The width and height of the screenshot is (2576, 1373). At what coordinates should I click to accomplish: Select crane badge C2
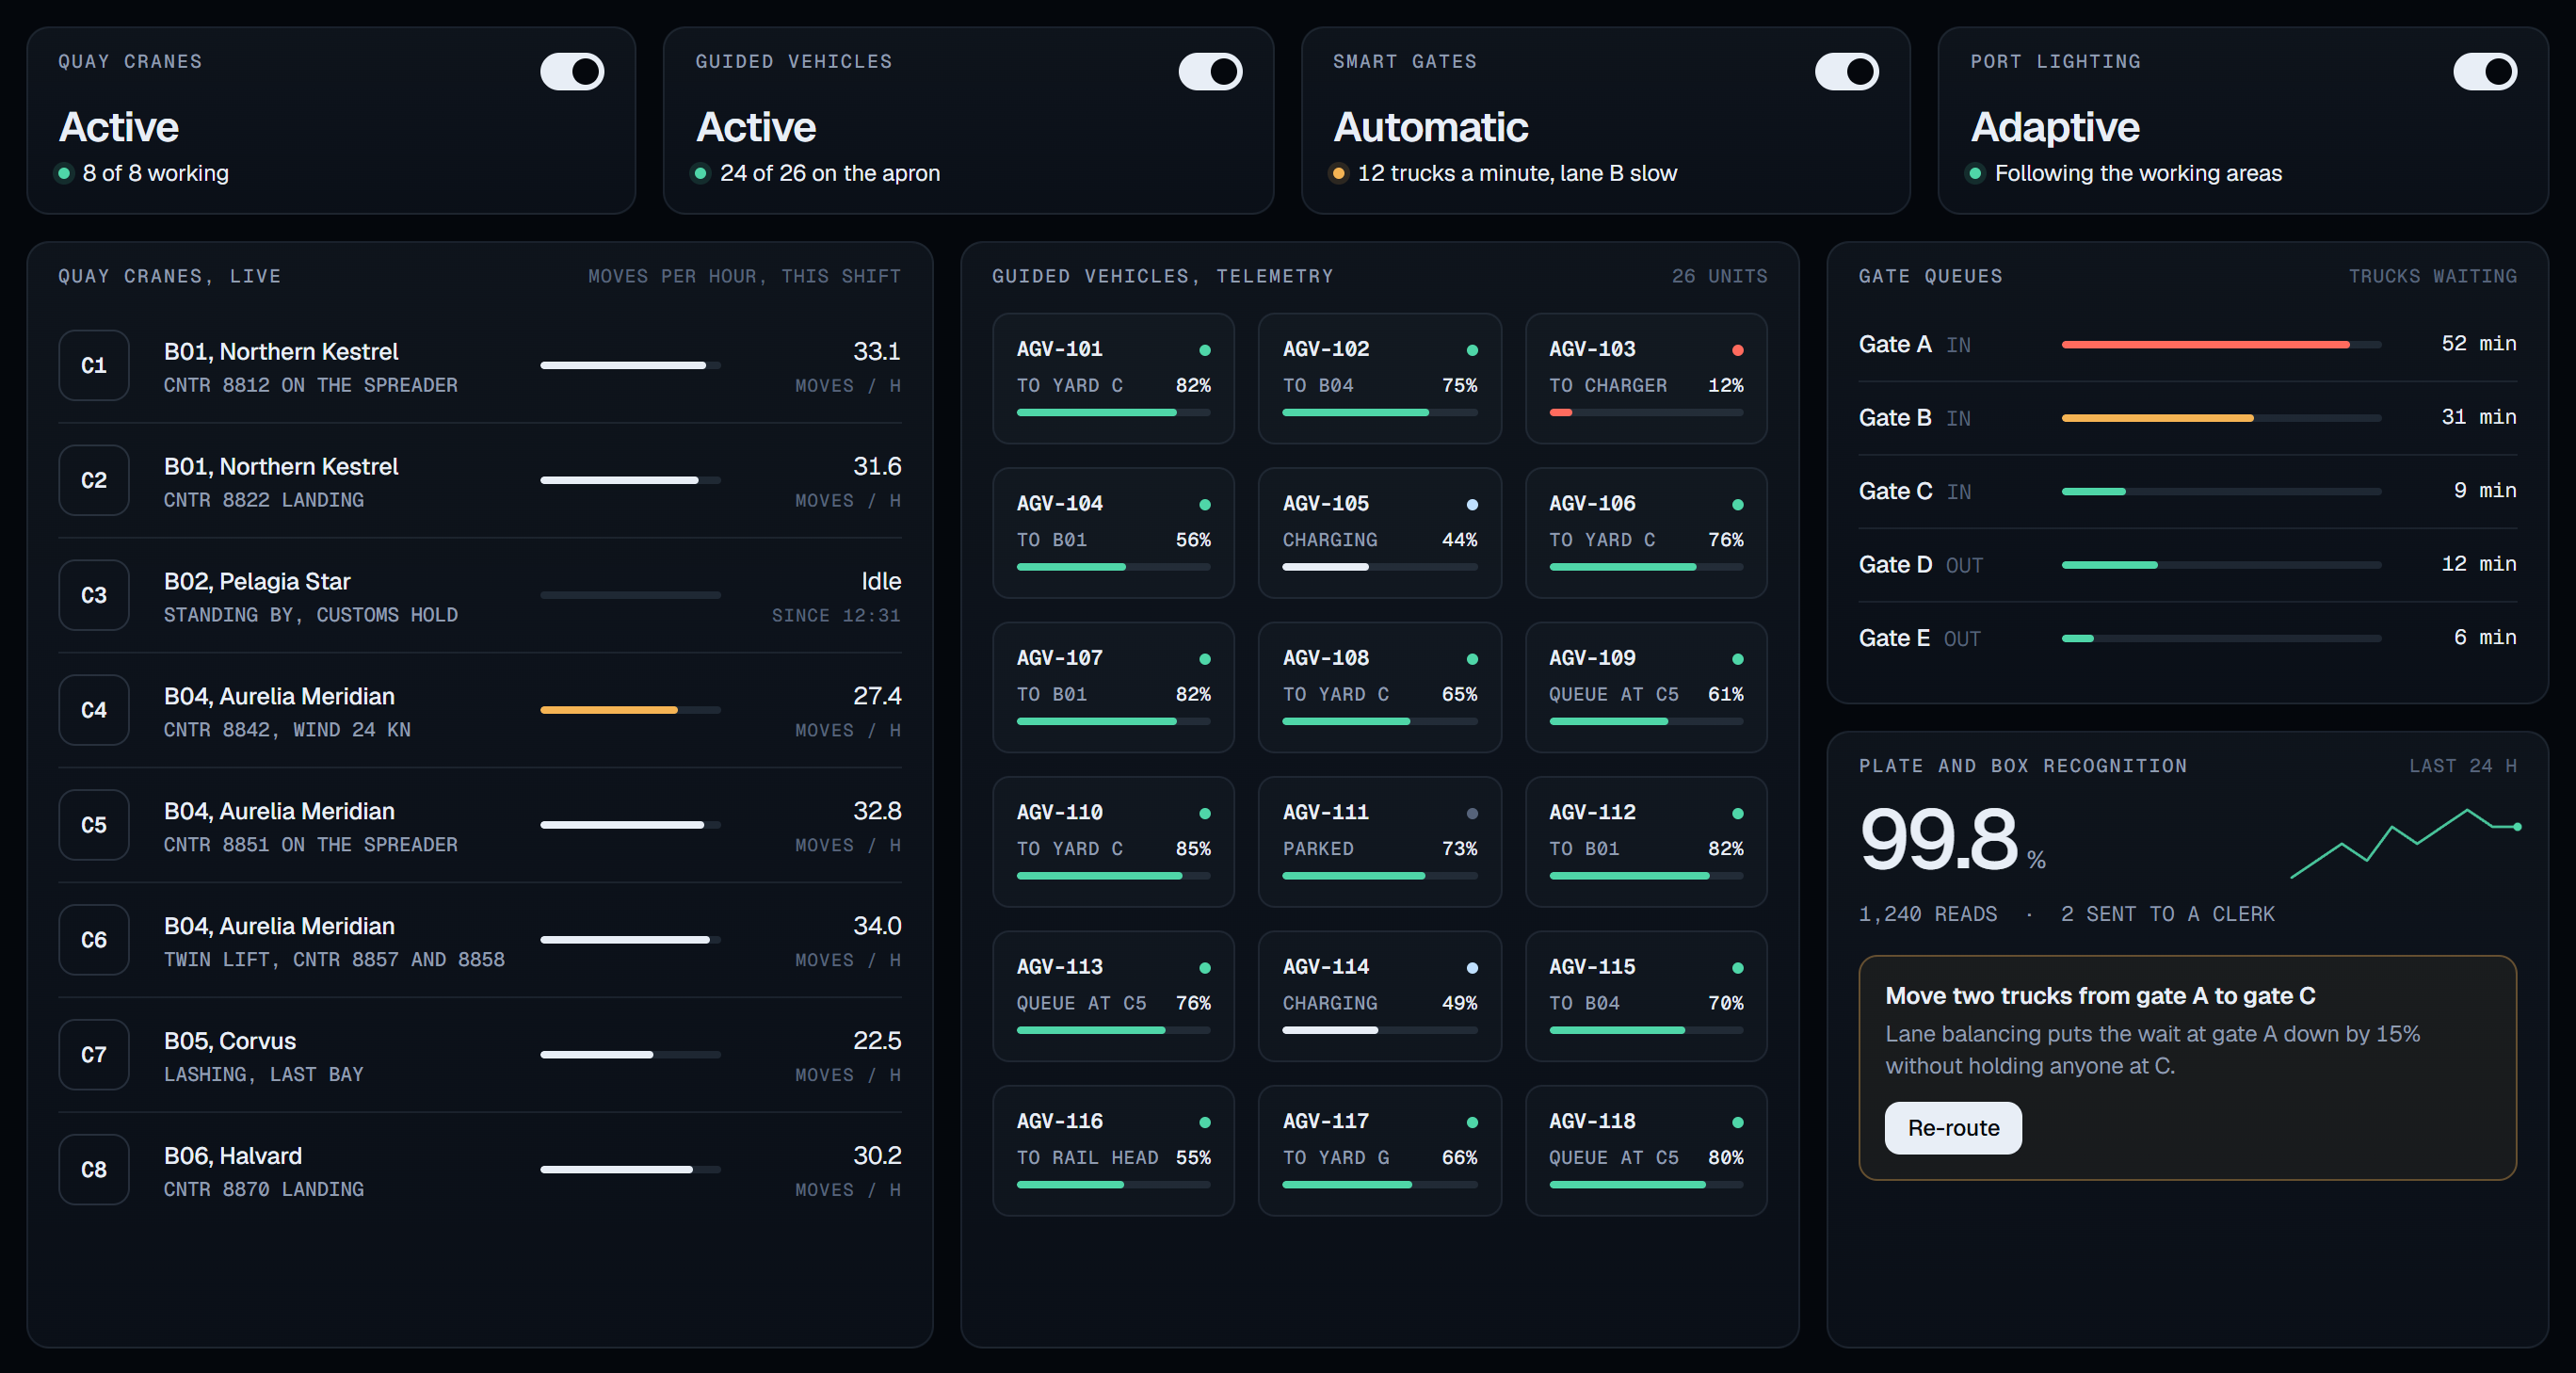pos(94,480)
